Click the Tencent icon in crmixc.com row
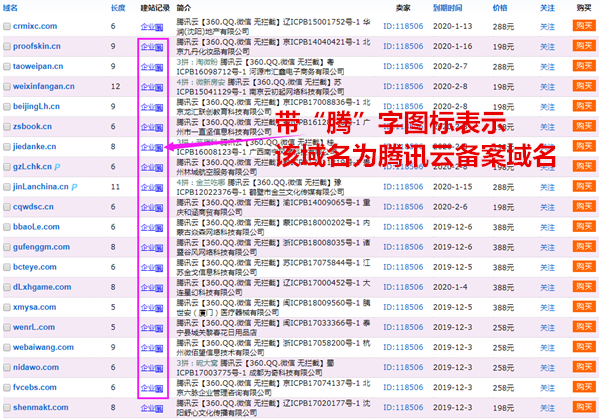Screen dimensions: 600x419 159,27
